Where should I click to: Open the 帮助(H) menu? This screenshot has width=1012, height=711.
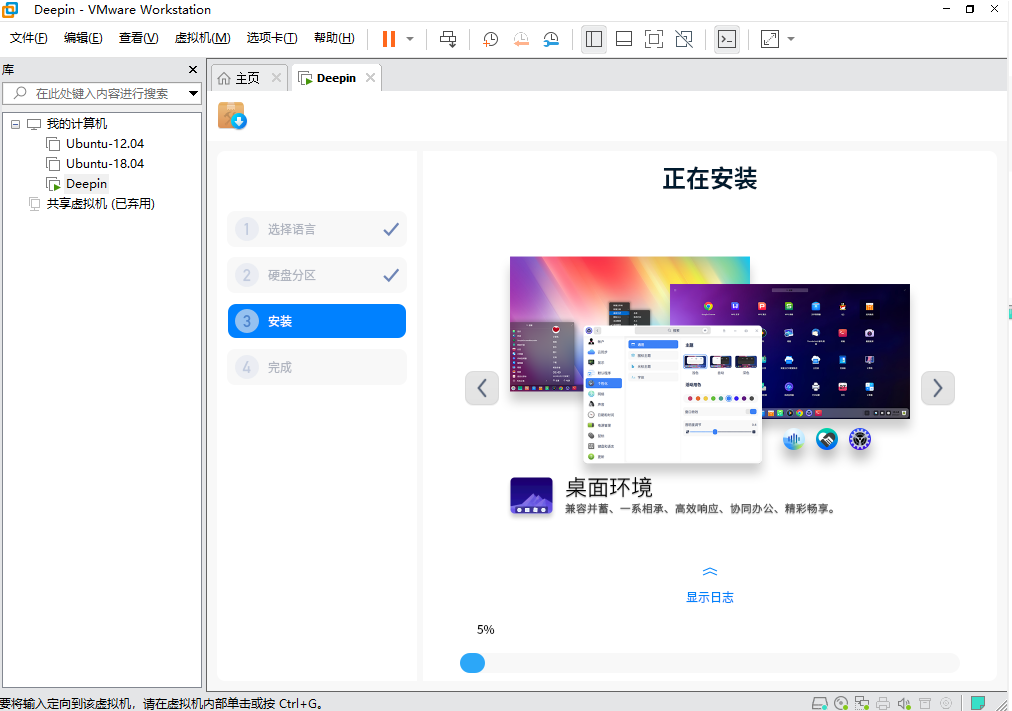pos(334,38)
